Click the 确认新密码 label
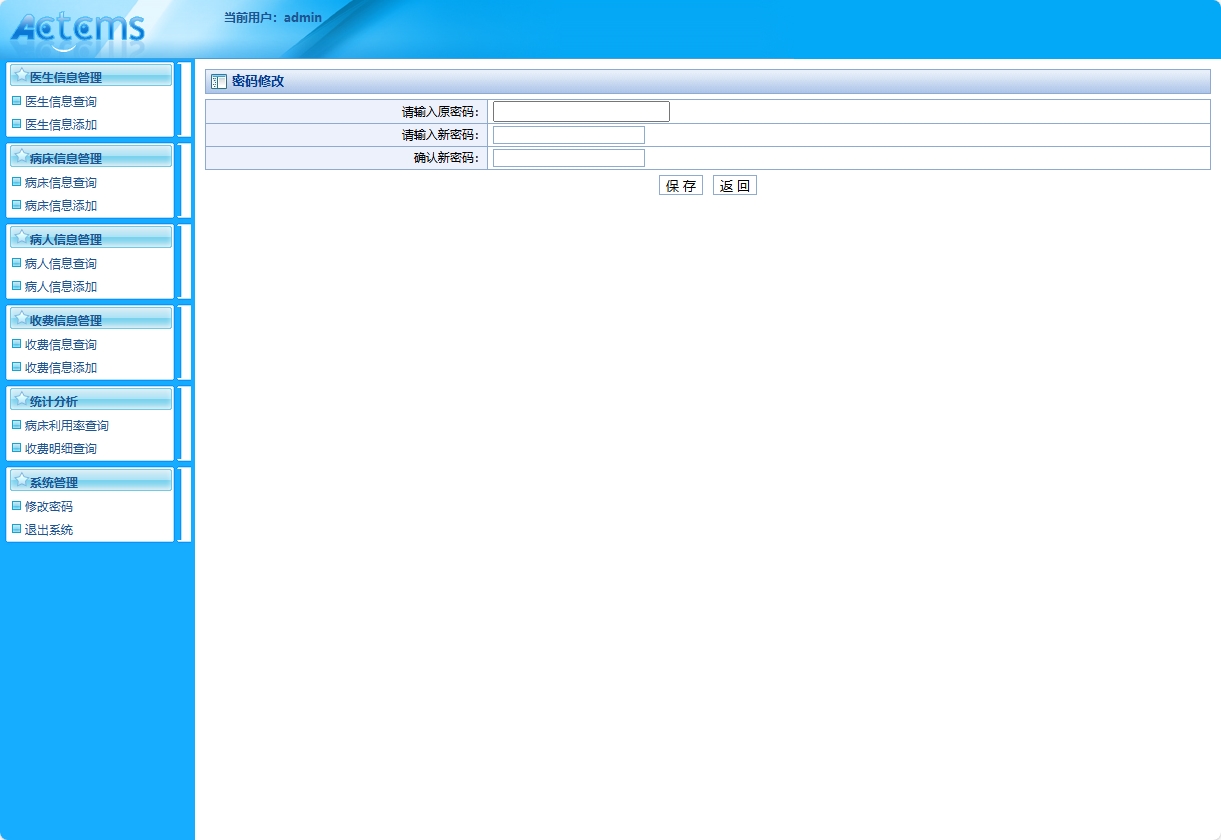 pos(446,158)
